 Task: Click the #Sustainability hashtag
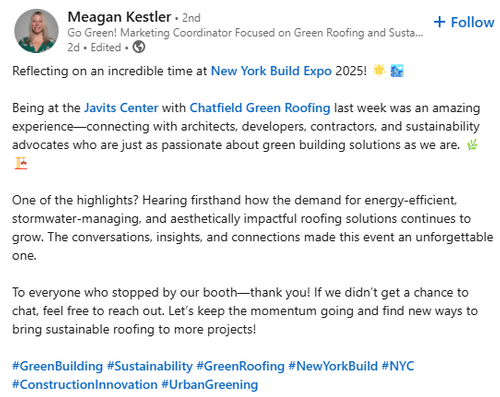tap(150, 366)
